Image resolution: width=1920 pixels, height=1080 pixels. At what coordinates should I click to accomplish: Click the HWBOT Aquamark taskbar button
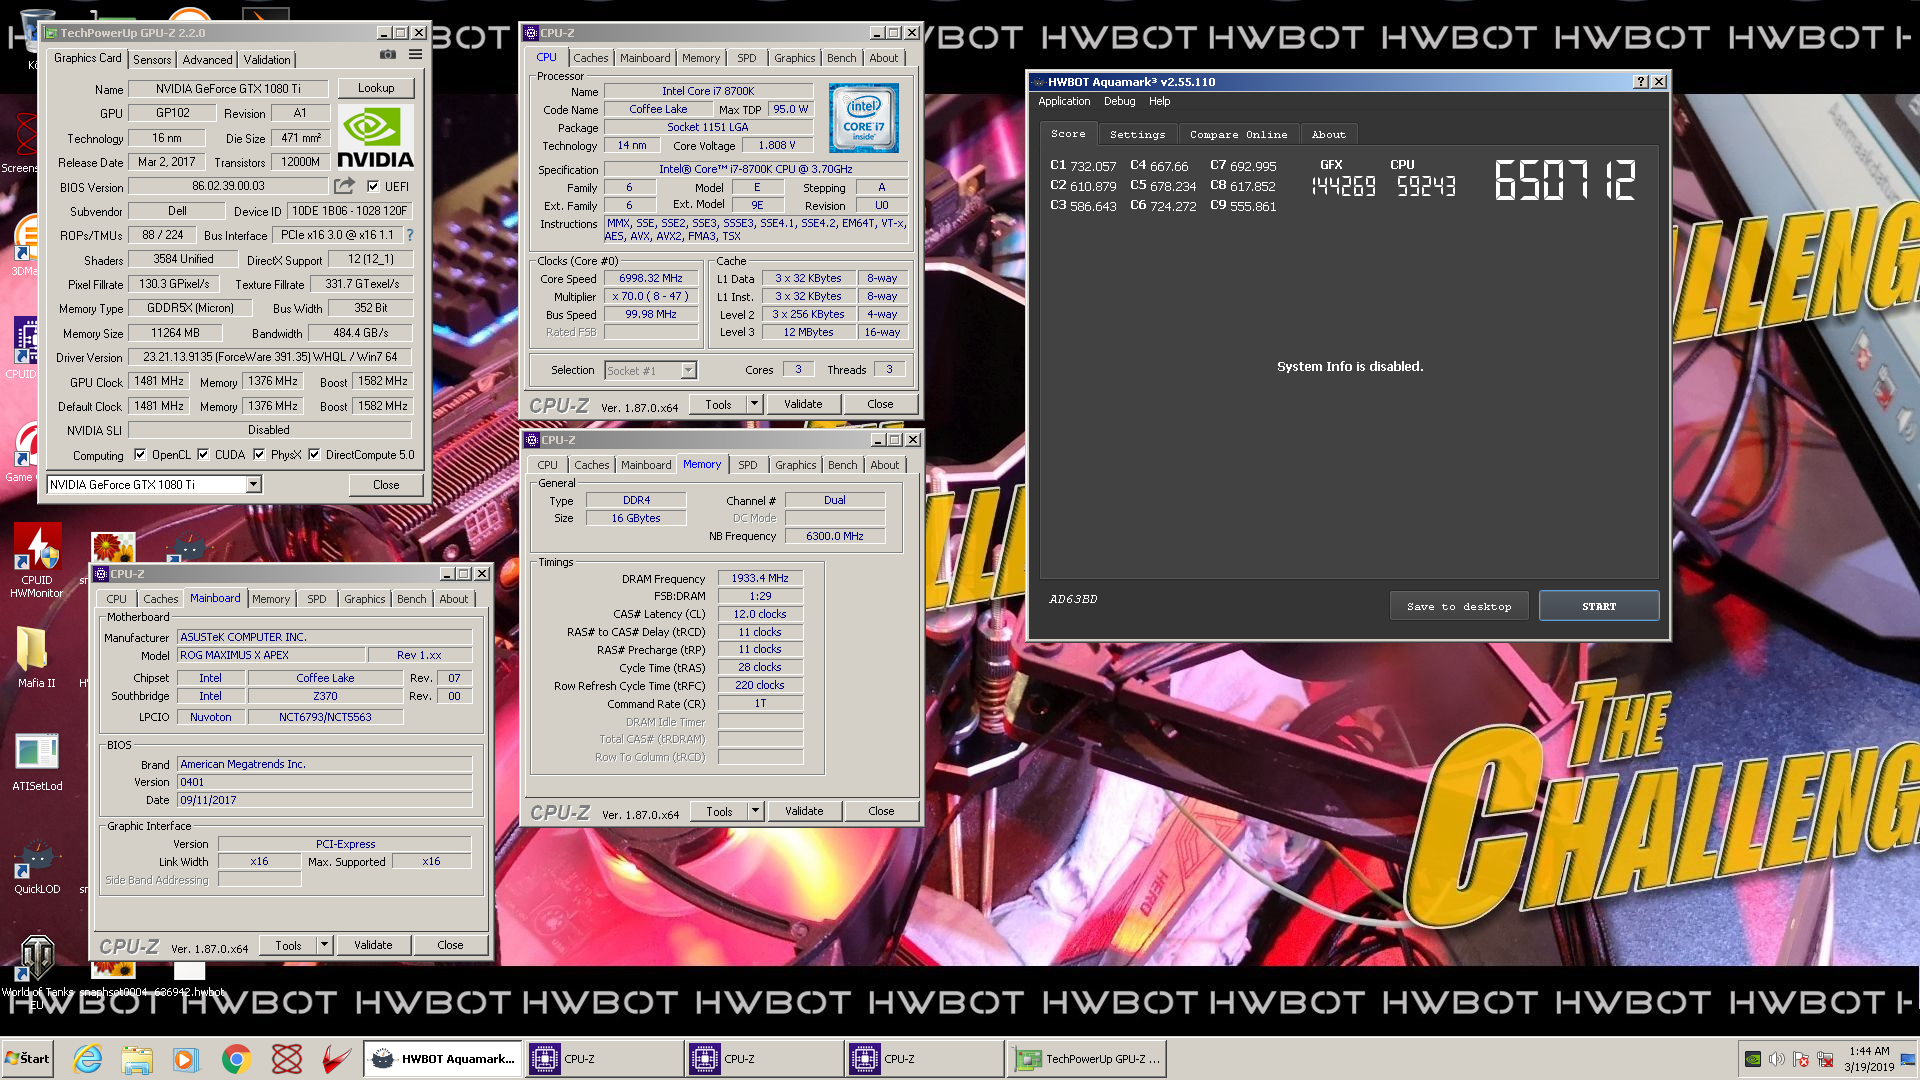pyautogui.click(x=442, y=1059)
